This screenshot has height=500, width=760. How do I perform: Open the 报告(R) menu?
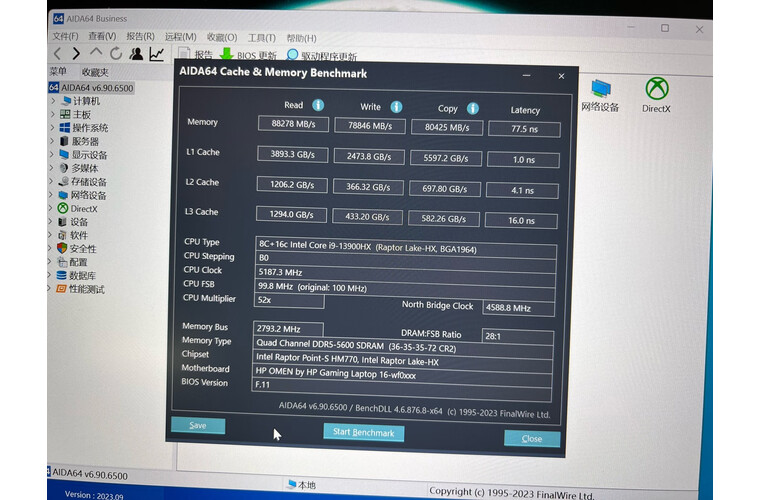coord(140,36)
